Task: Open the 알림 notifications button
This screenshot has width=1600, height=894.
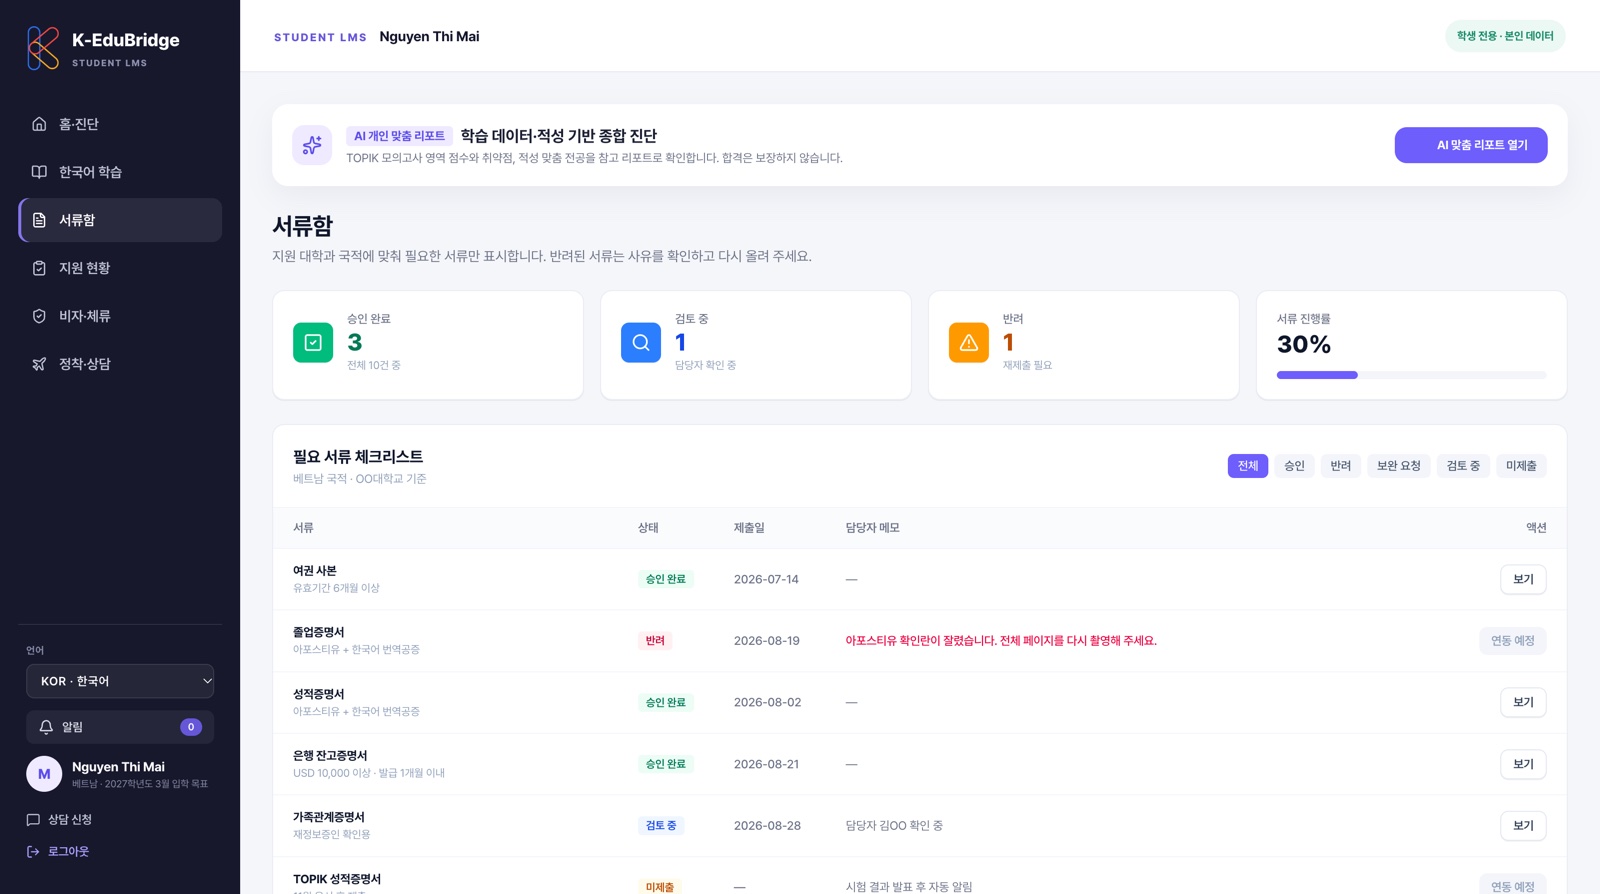Action: pos(120,727)
